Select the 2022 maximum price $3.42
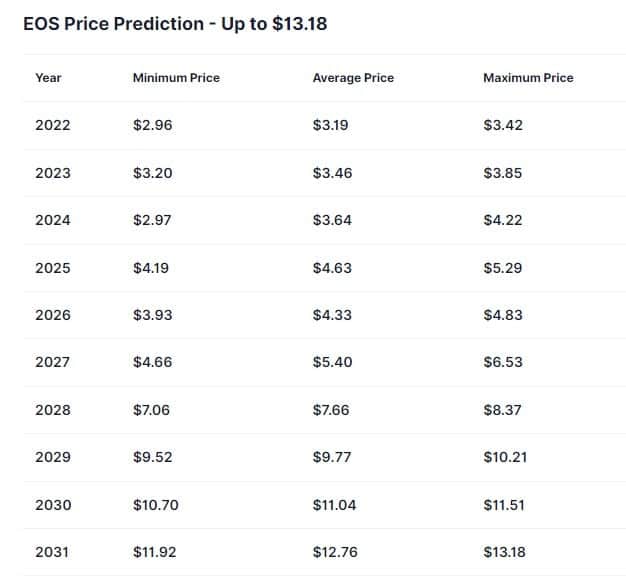Viewport: 626px width, 578px height. (502, 125)
